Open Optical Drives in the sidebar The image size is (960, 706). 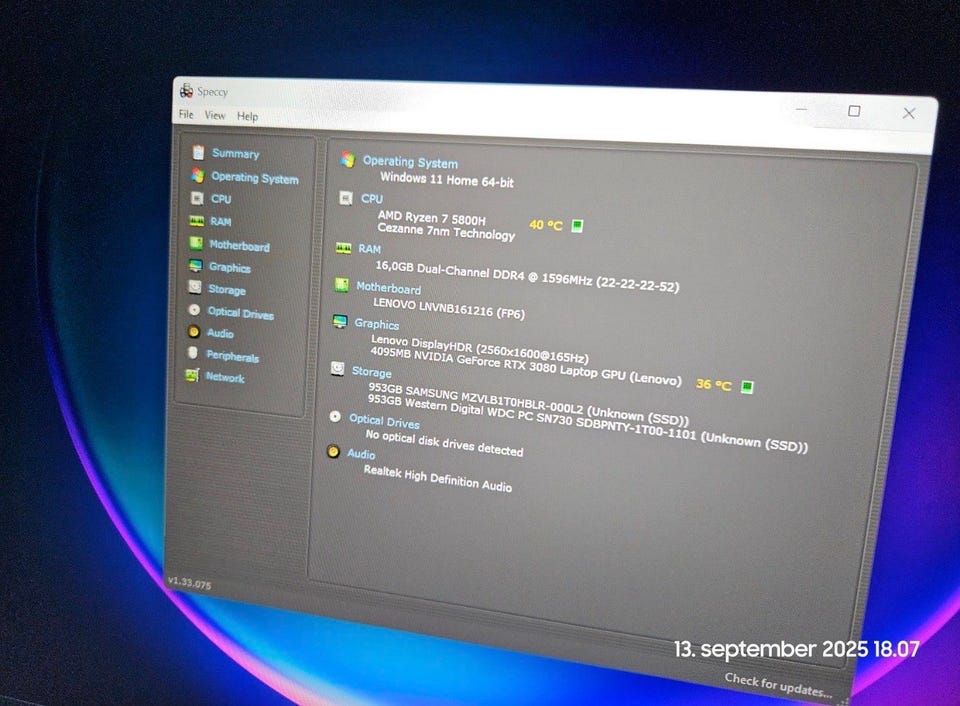(x=241, y=313)
